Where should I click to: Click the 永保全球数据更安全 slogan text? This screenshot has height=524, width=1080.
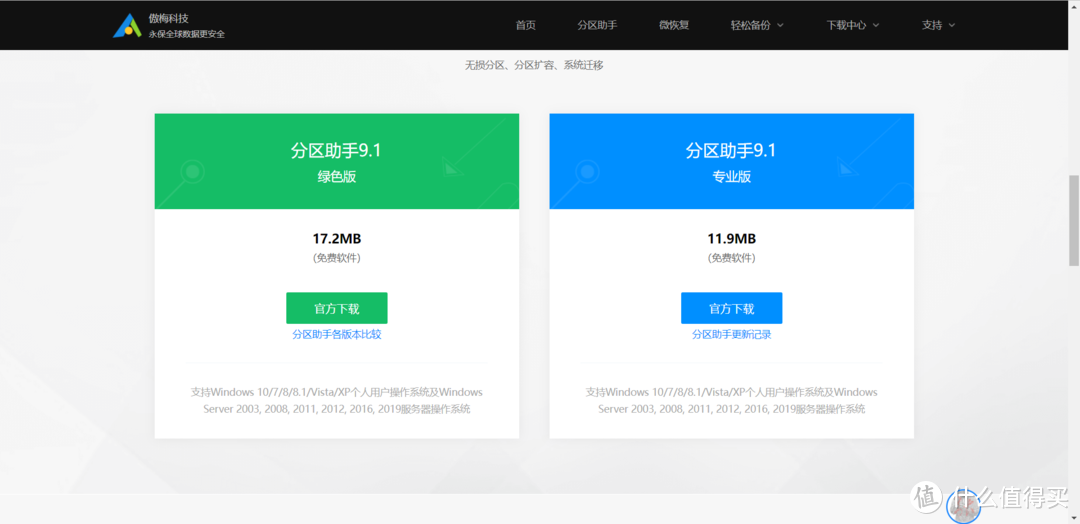[x=187, y=34]
